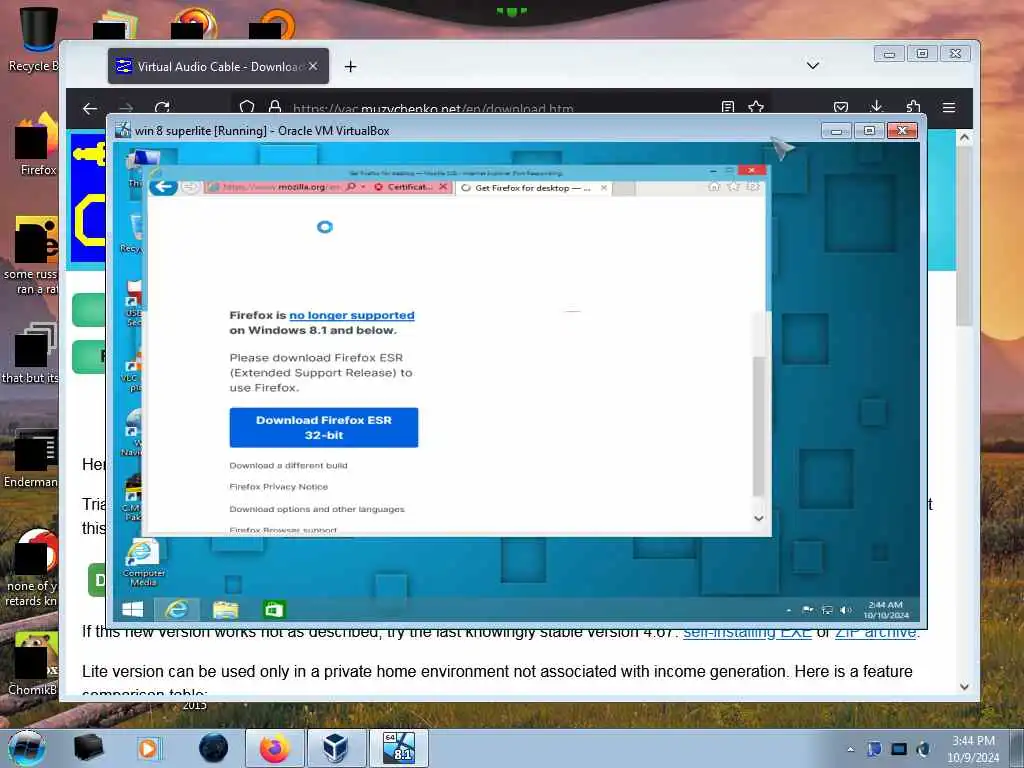Click Internet Explorer on VM taskbar
This screenshot has height=768, width=1024.
[x=176, y=610]
